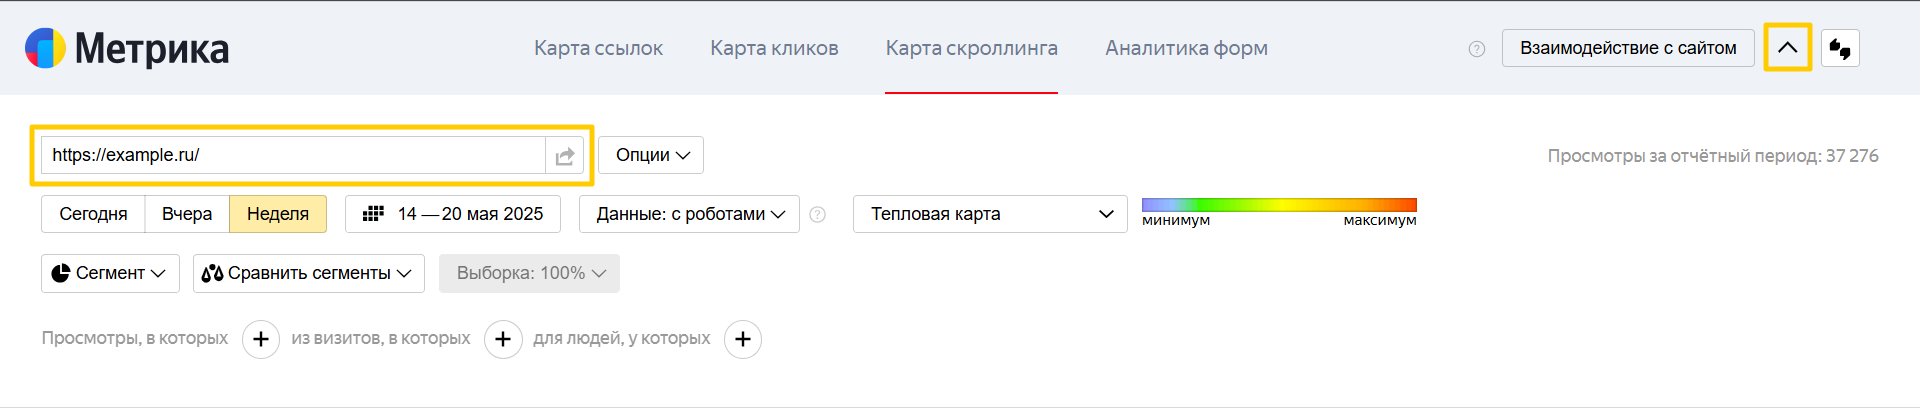This screenshot has height=408, width=1920.
Task: Add condition for для людей, у которых
Action: (743, 339)
